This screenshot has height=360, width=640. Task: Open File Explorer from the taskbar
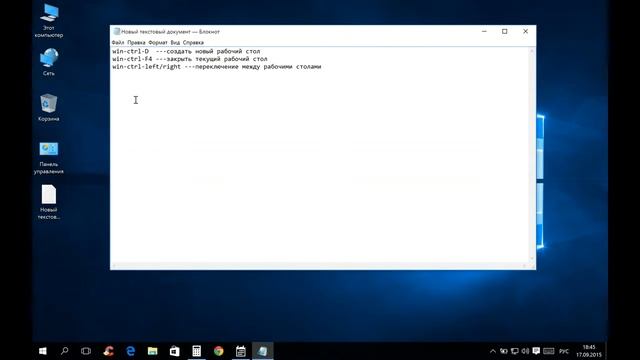(152, 351)
